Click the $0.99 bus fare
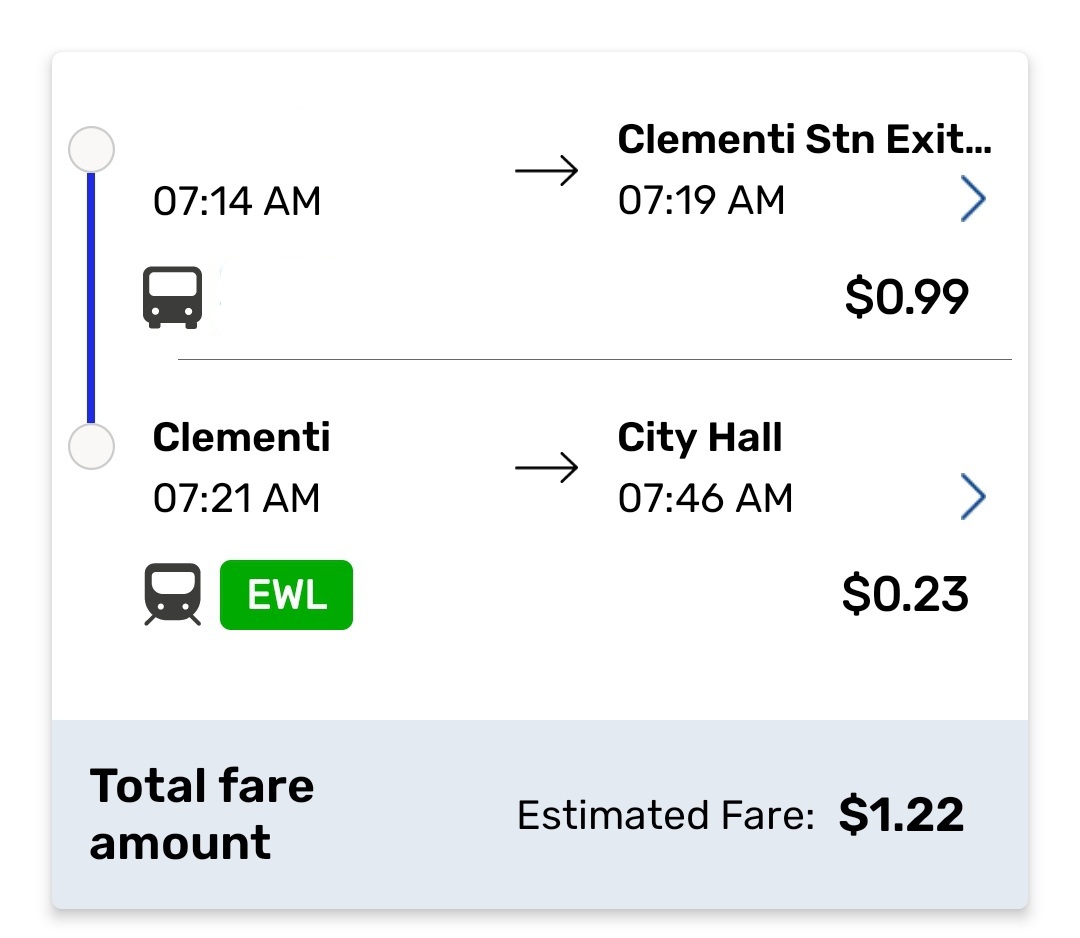 (x=906, y=296)
